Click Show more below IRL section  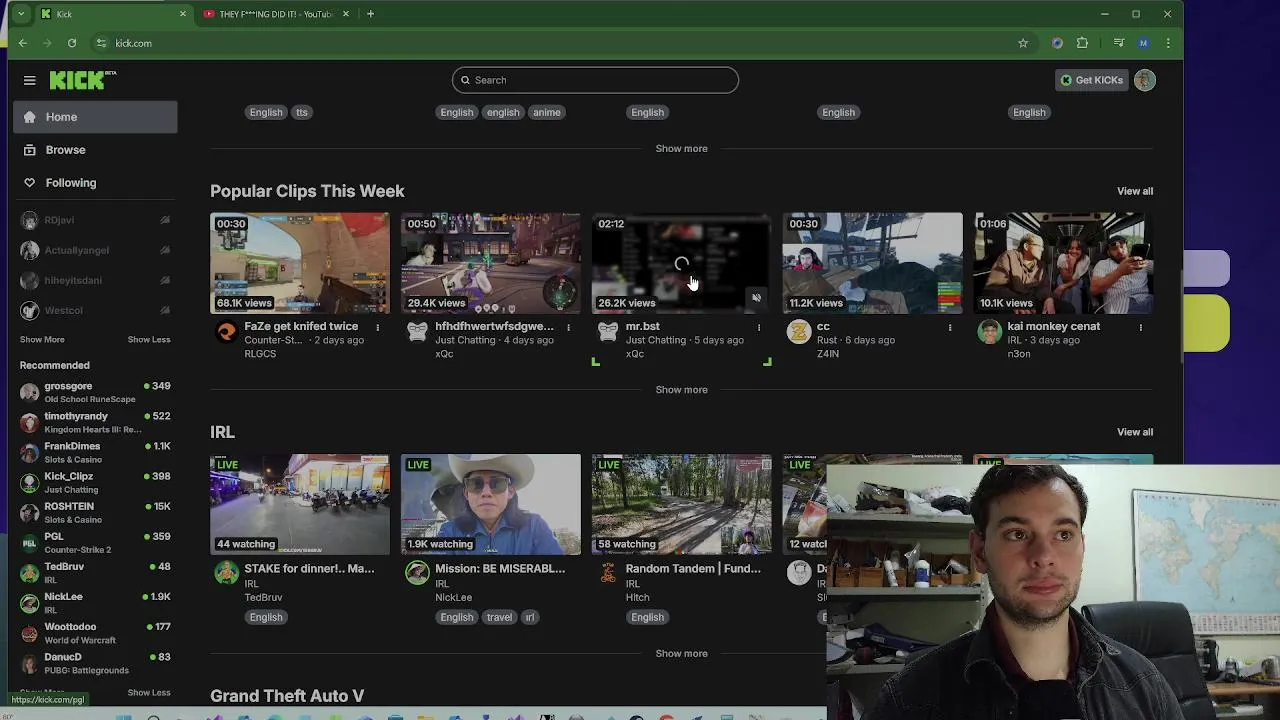click(x=681, y=654)
